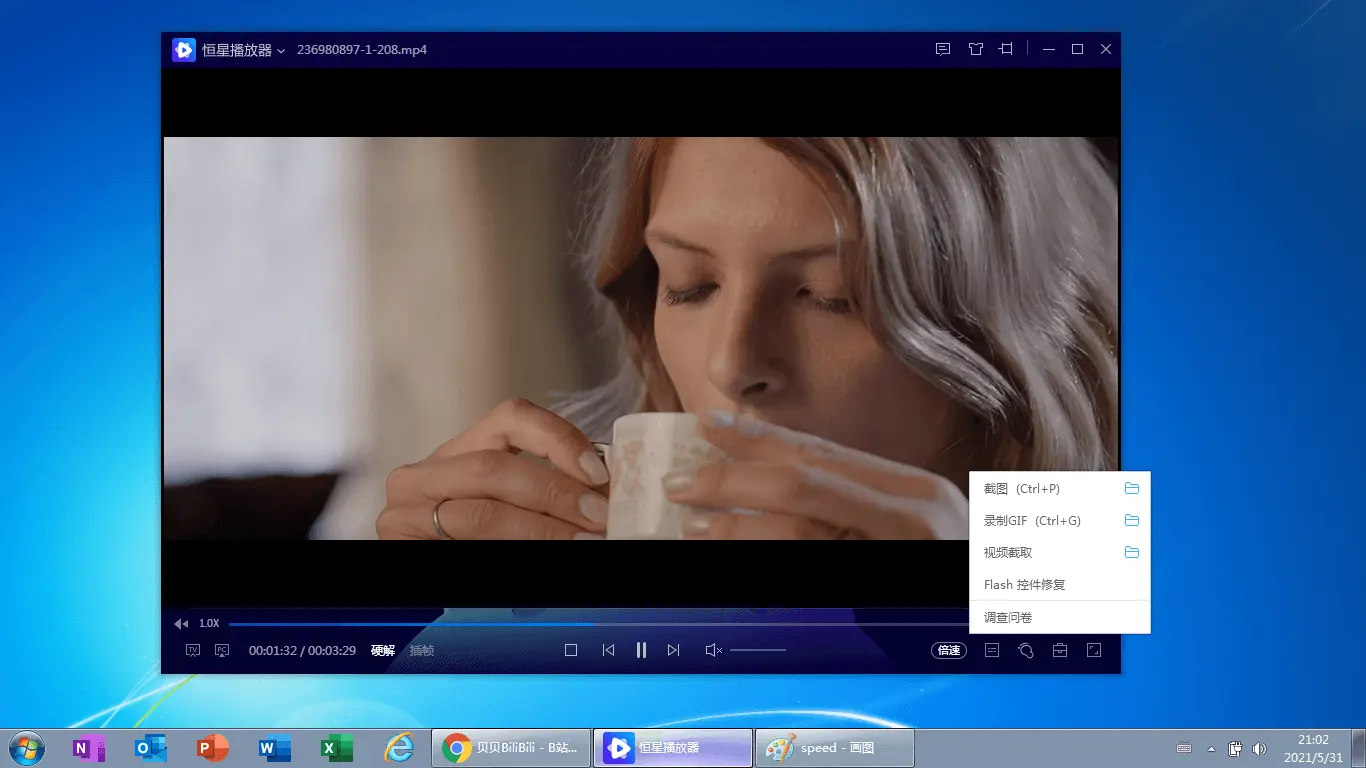Click the keyboard icon in system tray
This screenshot has width=1366, height=768.
pyautogui.click(x=1184, y=748)
